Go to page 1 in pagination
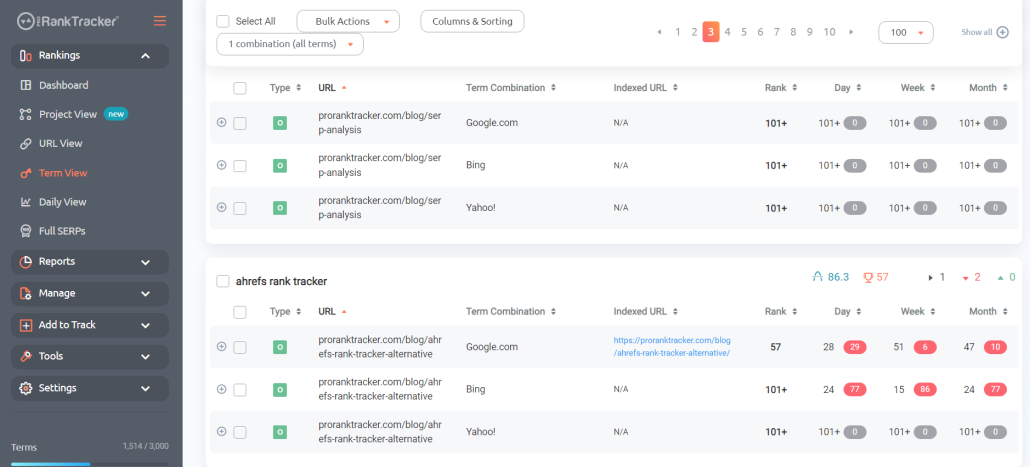The image size is (1030, 467). coord(678,32)
